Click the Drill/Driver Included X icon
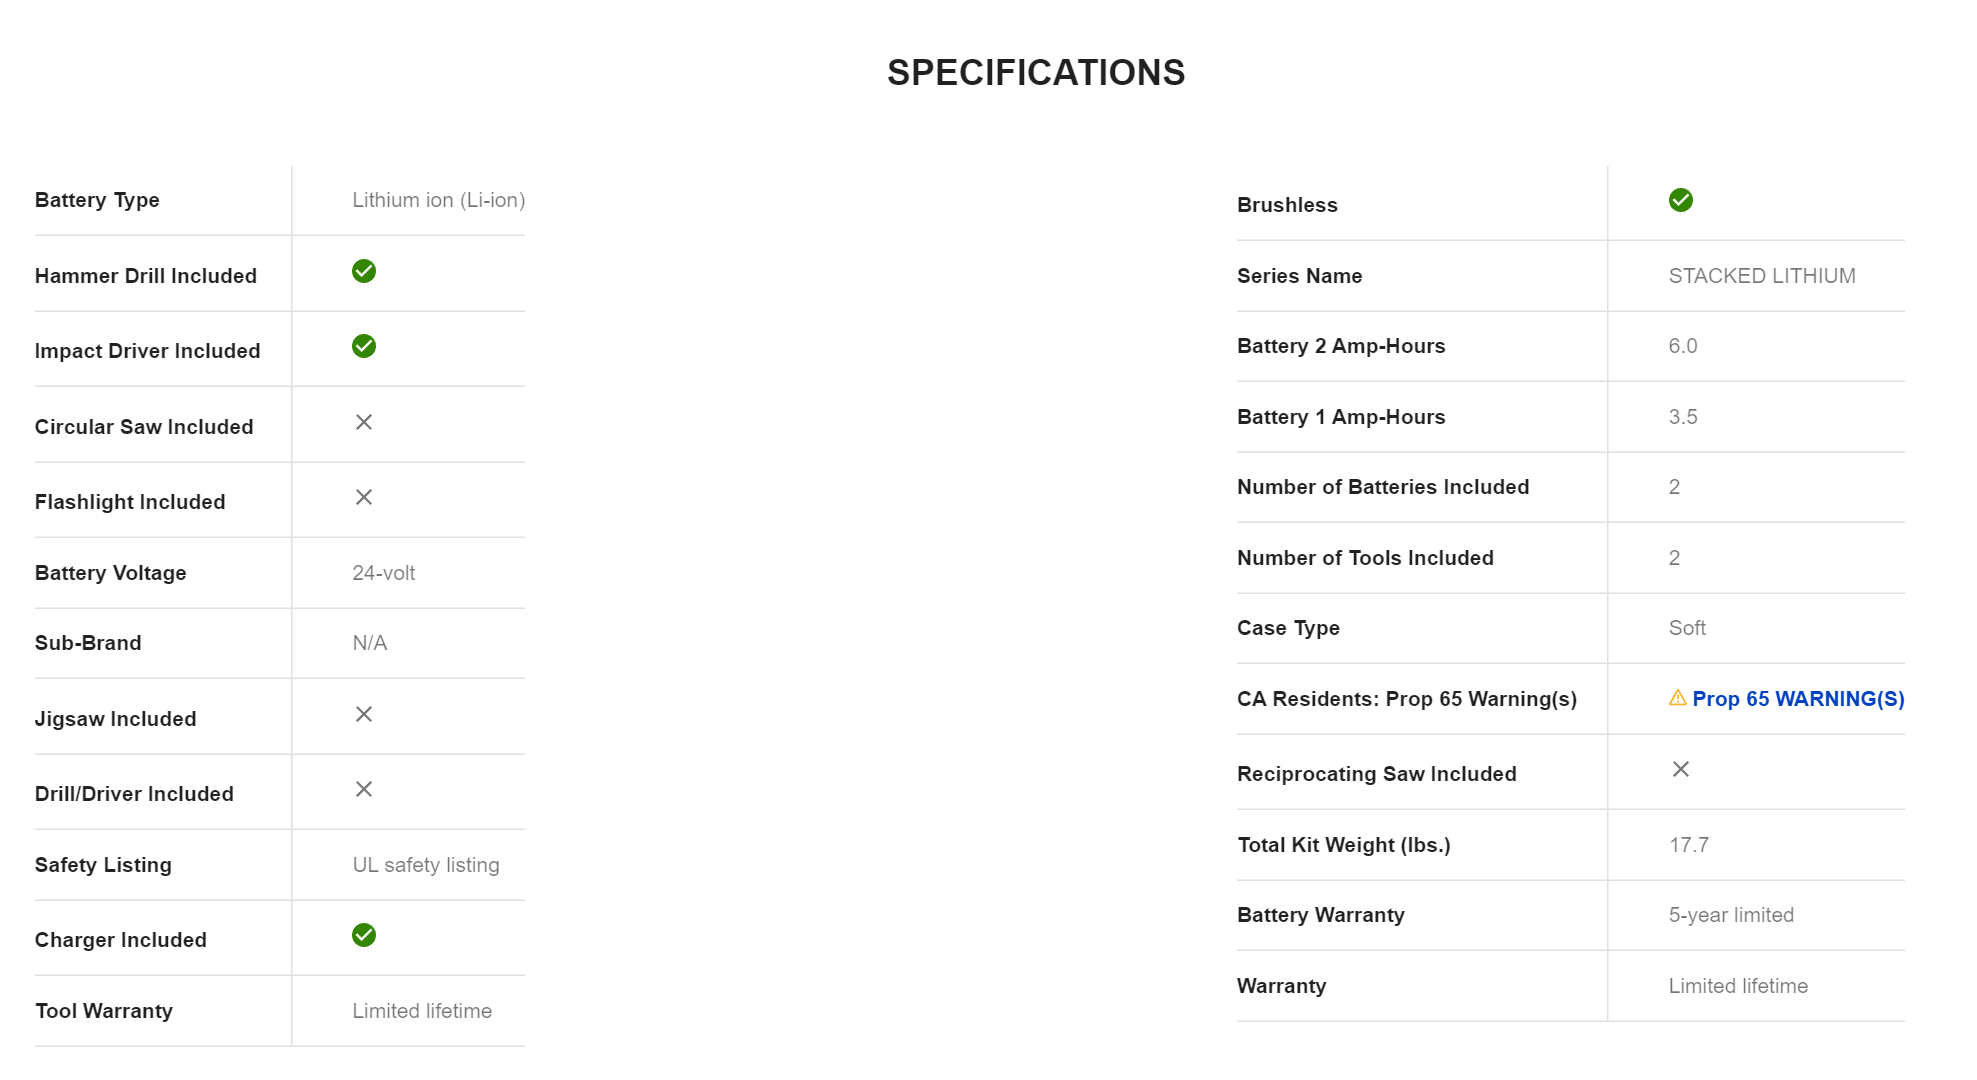Image resolution: width=1977 pixels, height=1080 pixels. [x=364, y=789]
